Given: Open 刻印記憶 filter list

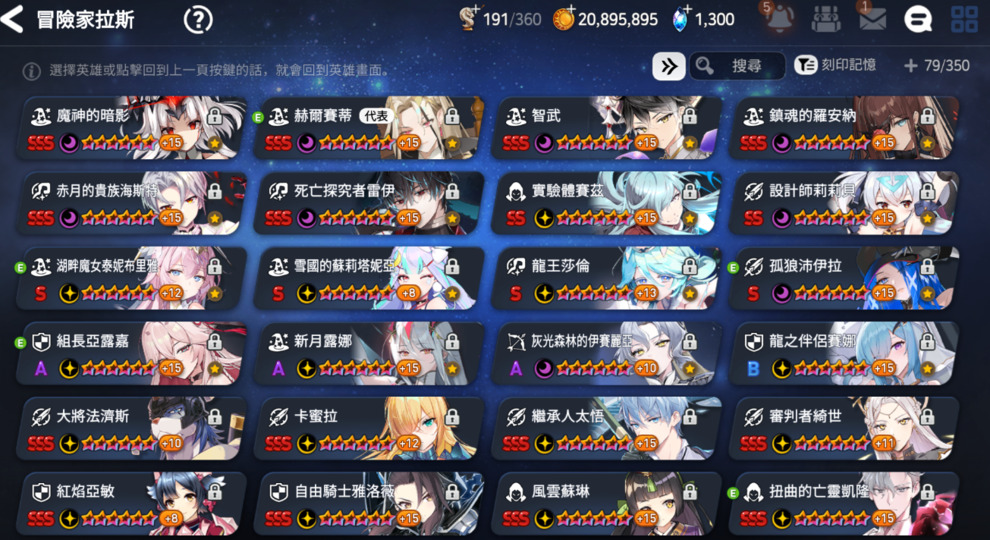Looking at the screenshot, I should (835, 65).
